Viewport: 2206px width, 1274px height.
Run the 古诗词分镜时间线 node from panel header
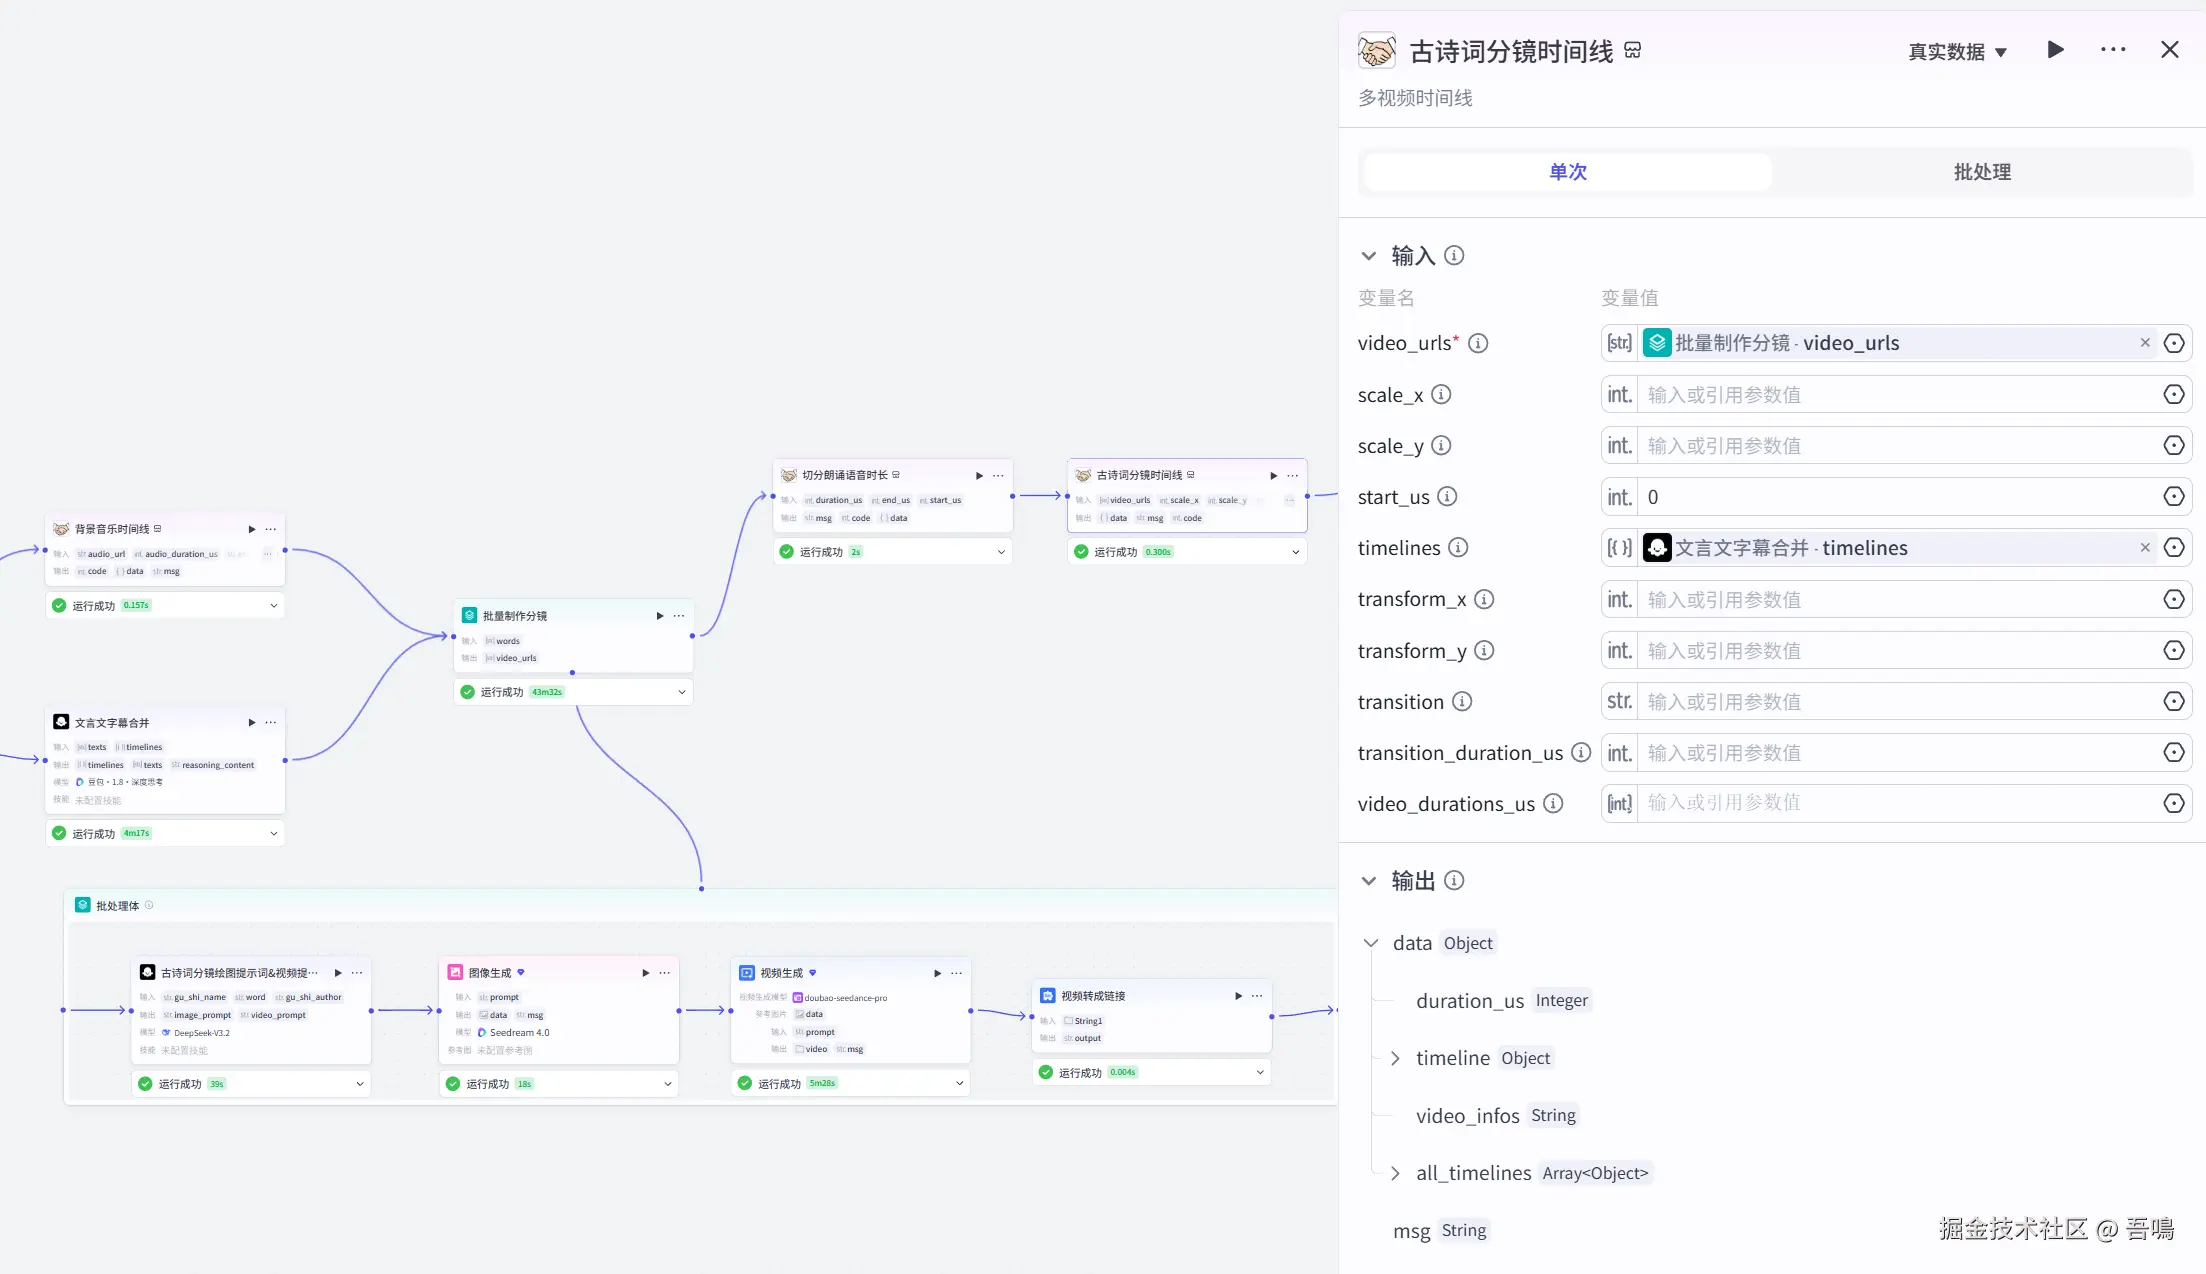pos(2055,50)
